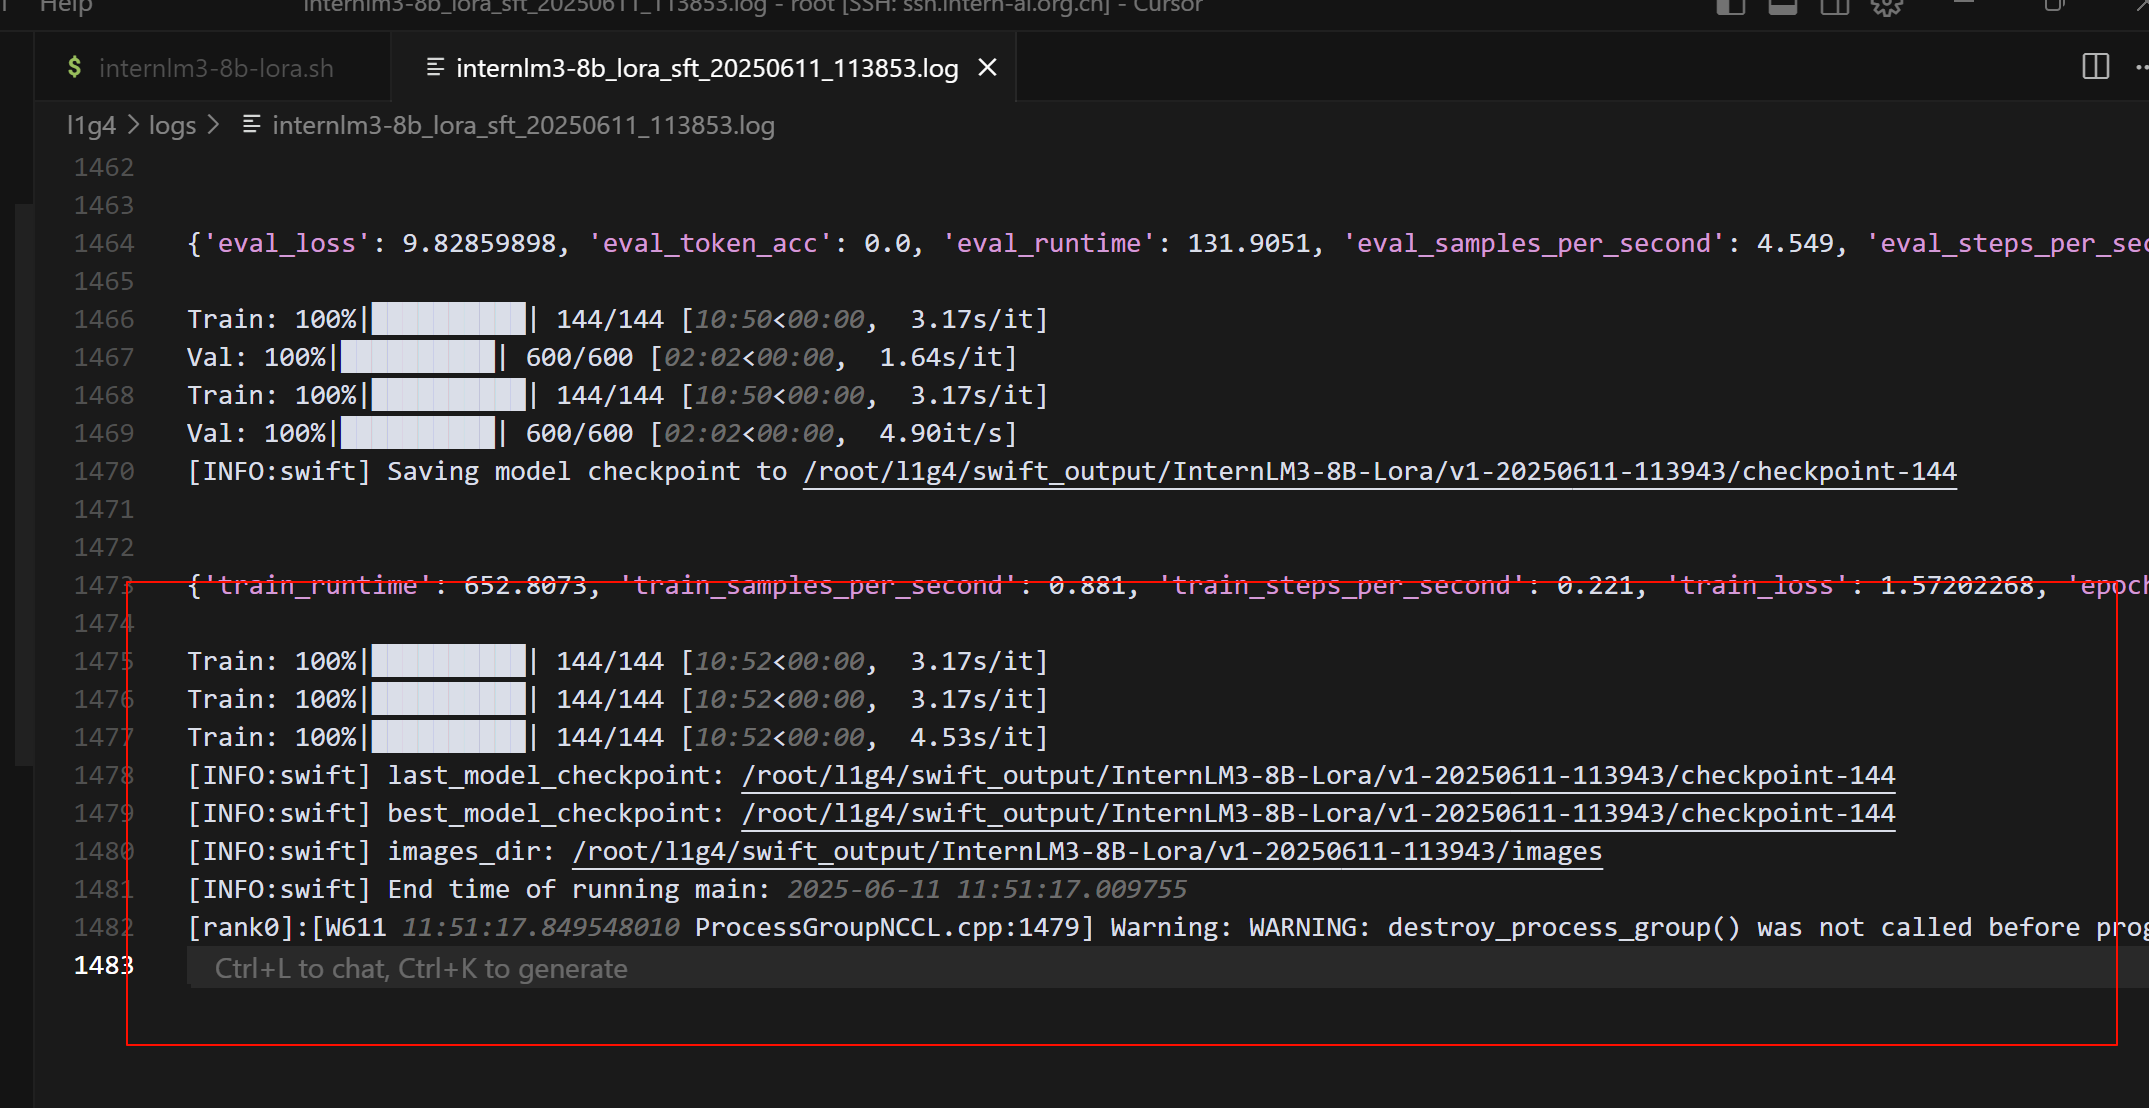This screenshot has height=1108, width=2149.
Task: Split the editor to the right
Action: [x=2095, y=67]
